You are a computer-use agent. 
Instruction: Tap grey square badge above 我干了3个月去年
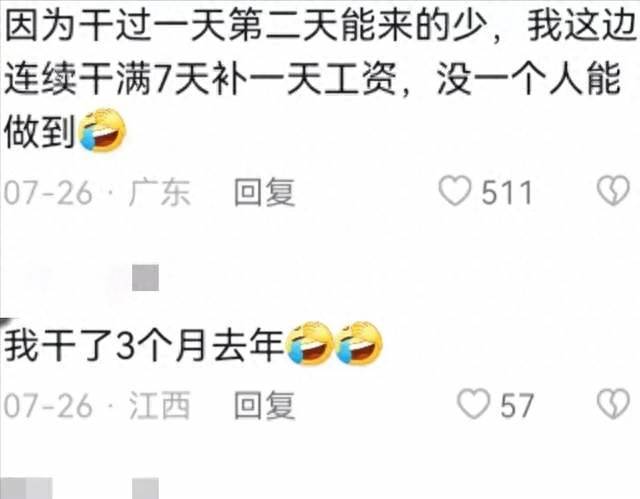[x=145, y=277]
